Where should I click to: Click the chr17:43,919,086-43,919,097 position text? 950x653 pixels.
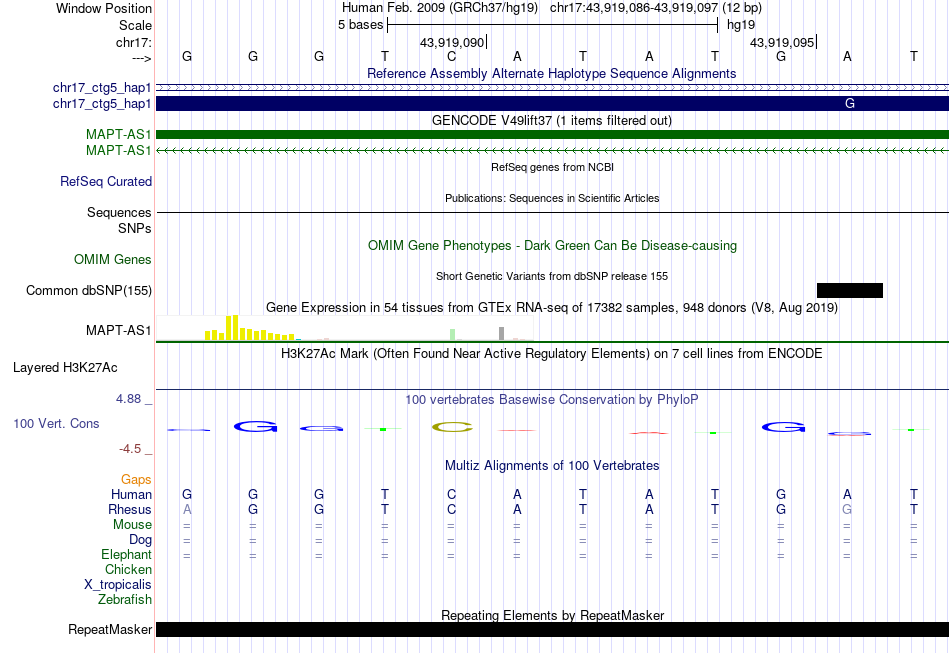coord(634,8)
